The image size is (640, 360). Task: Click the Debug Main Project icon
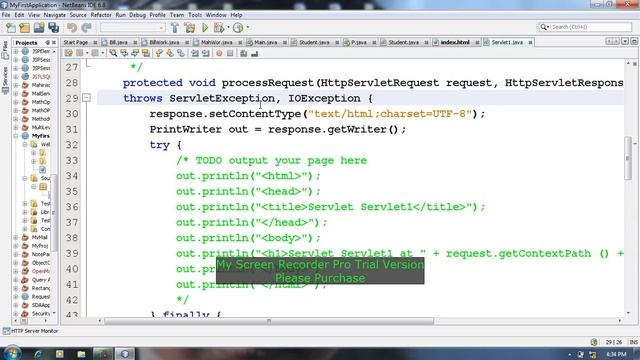pos(219,28)
